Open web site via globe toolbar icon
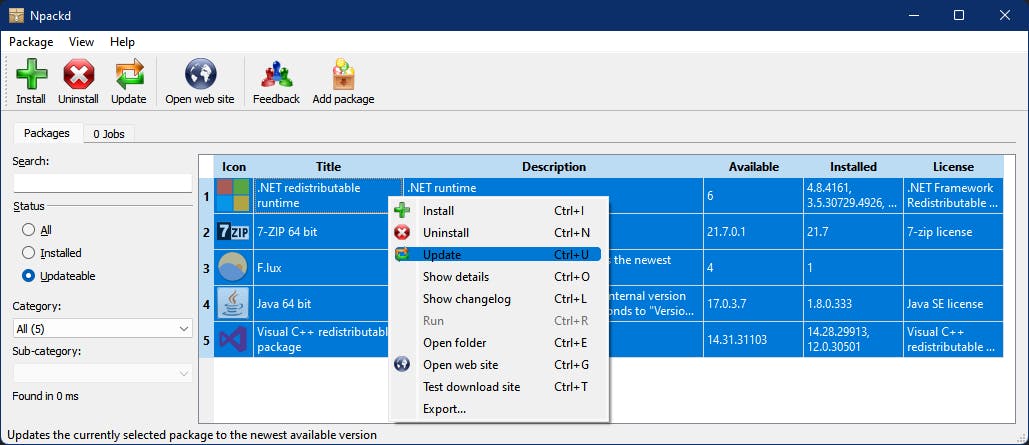1029x445 pixels. click(x=200, y=75)
